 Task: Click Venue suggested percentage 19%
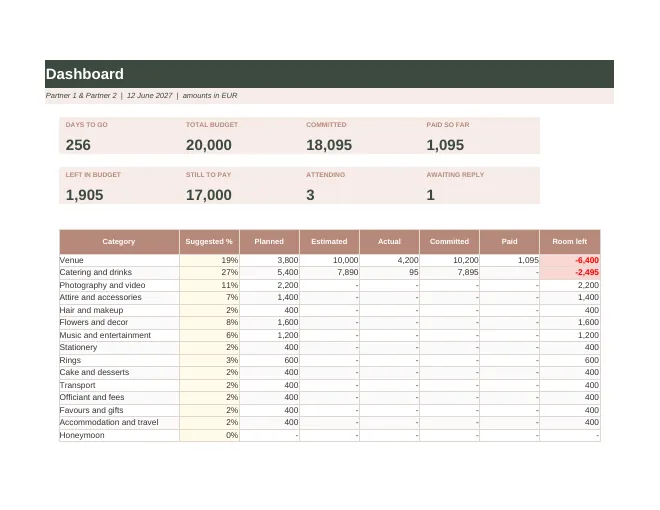(209, 260)
